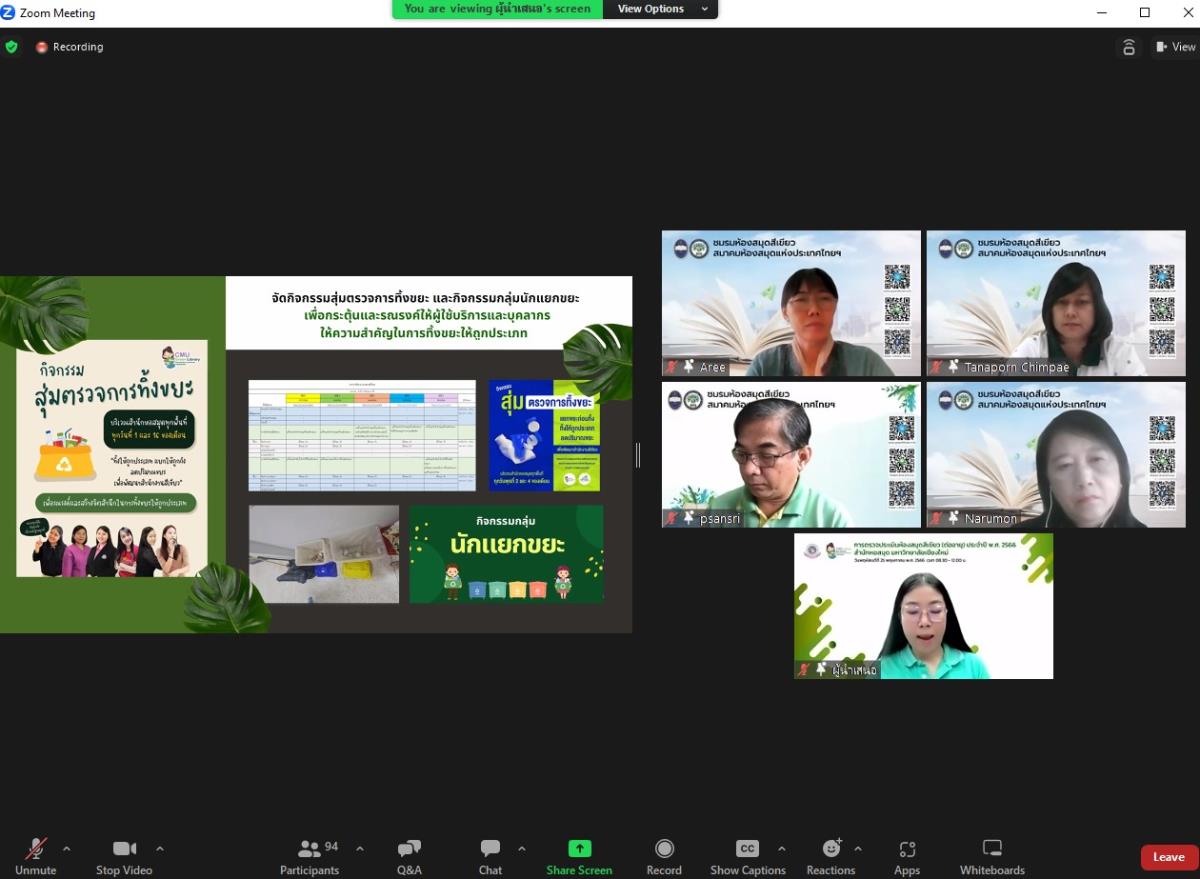Leave the meeting
The height and width of the screenshot is (879, 1200).
click(x=1168, y=857)
